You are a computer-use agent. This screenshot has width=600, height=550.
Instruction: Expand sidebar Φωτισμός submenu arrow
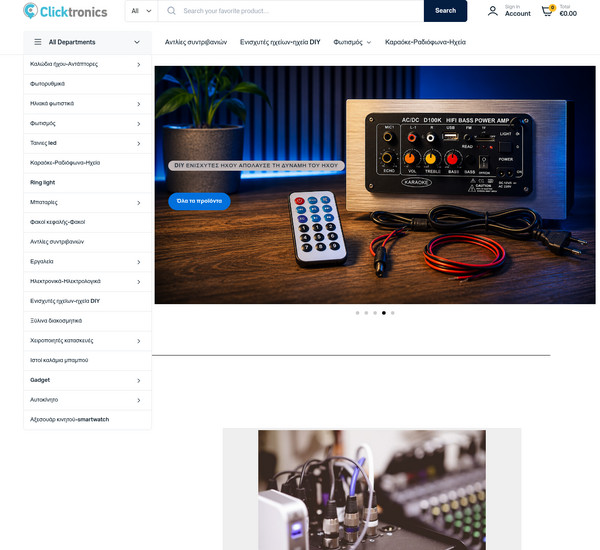point(139,124)
